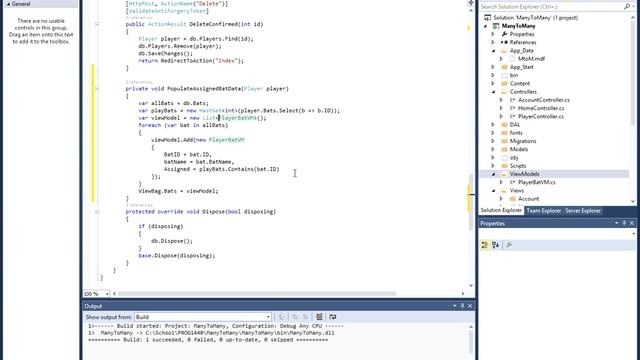Click editor horizontal scrollbar thumb

(257, 293)
